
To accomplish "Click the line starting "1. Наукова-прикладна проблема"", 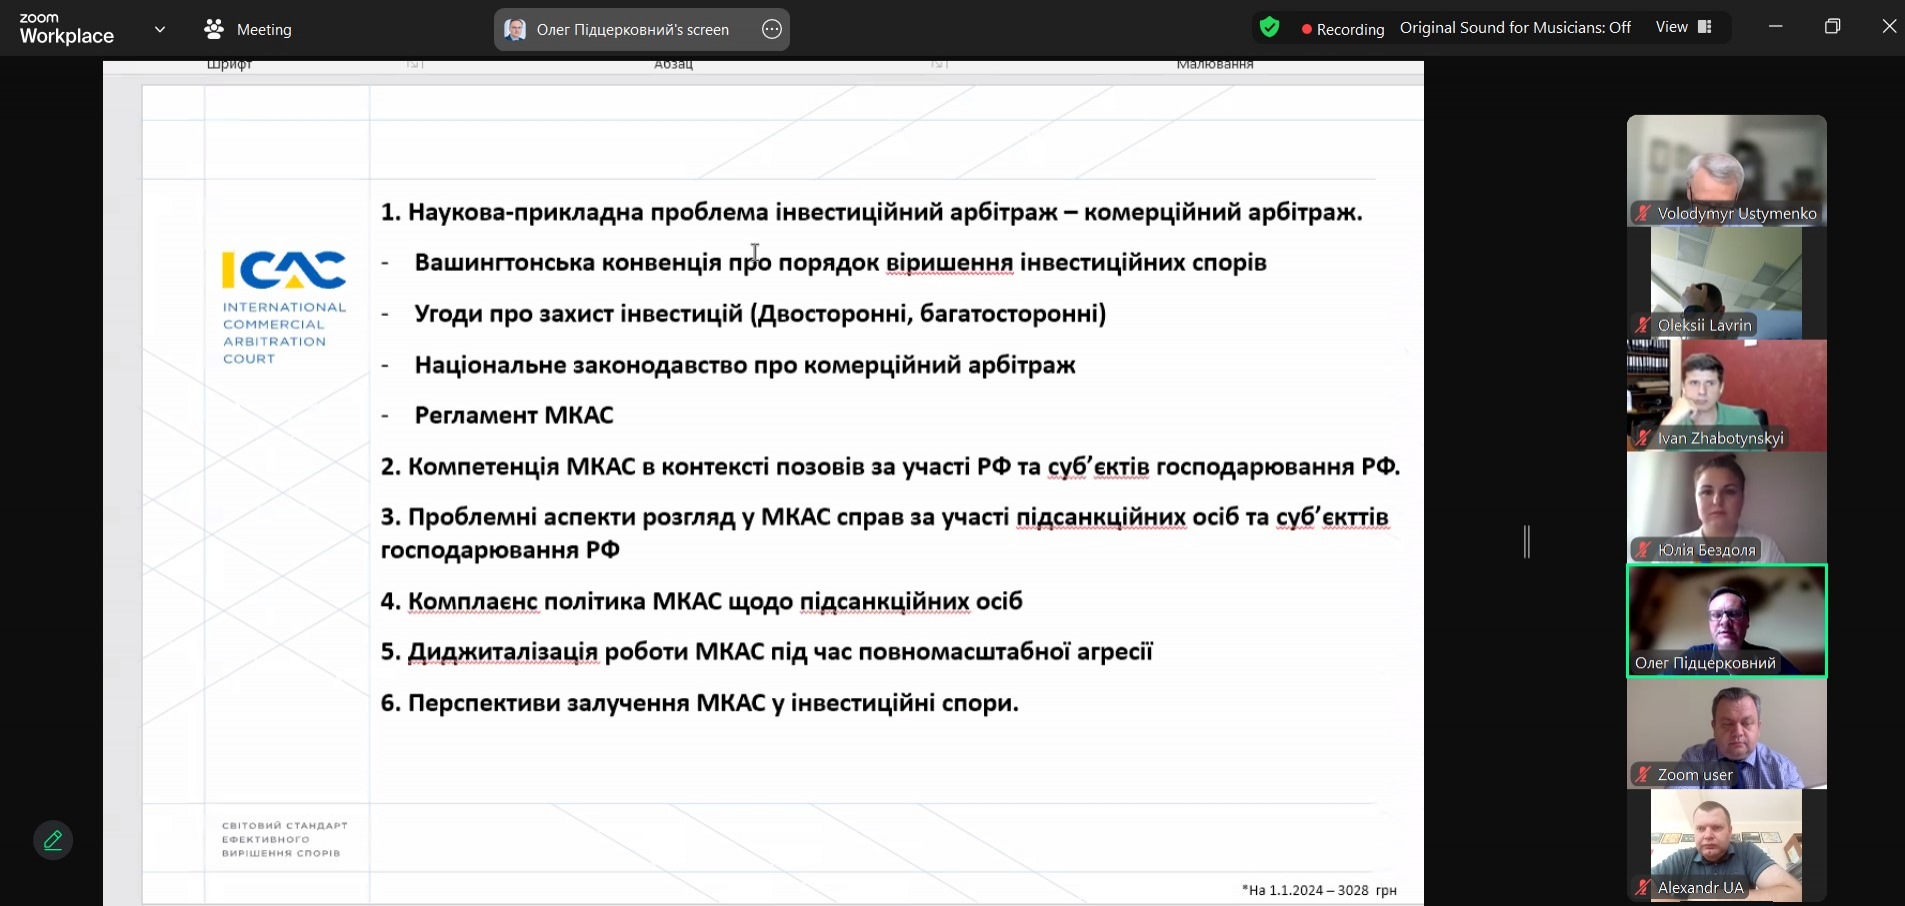I will (871, 212).
